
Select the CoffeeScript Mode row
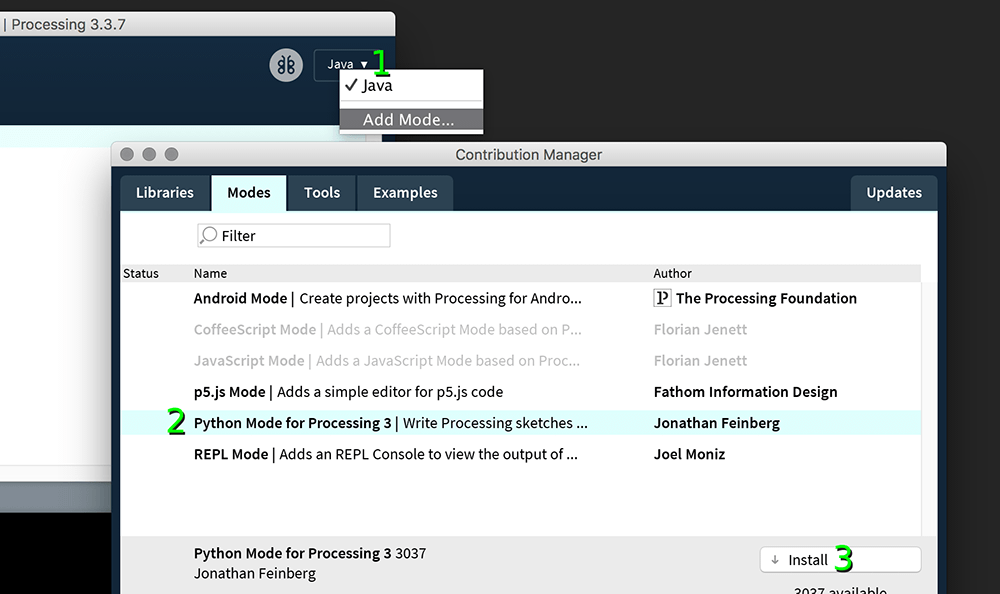(x=521, y=329)
